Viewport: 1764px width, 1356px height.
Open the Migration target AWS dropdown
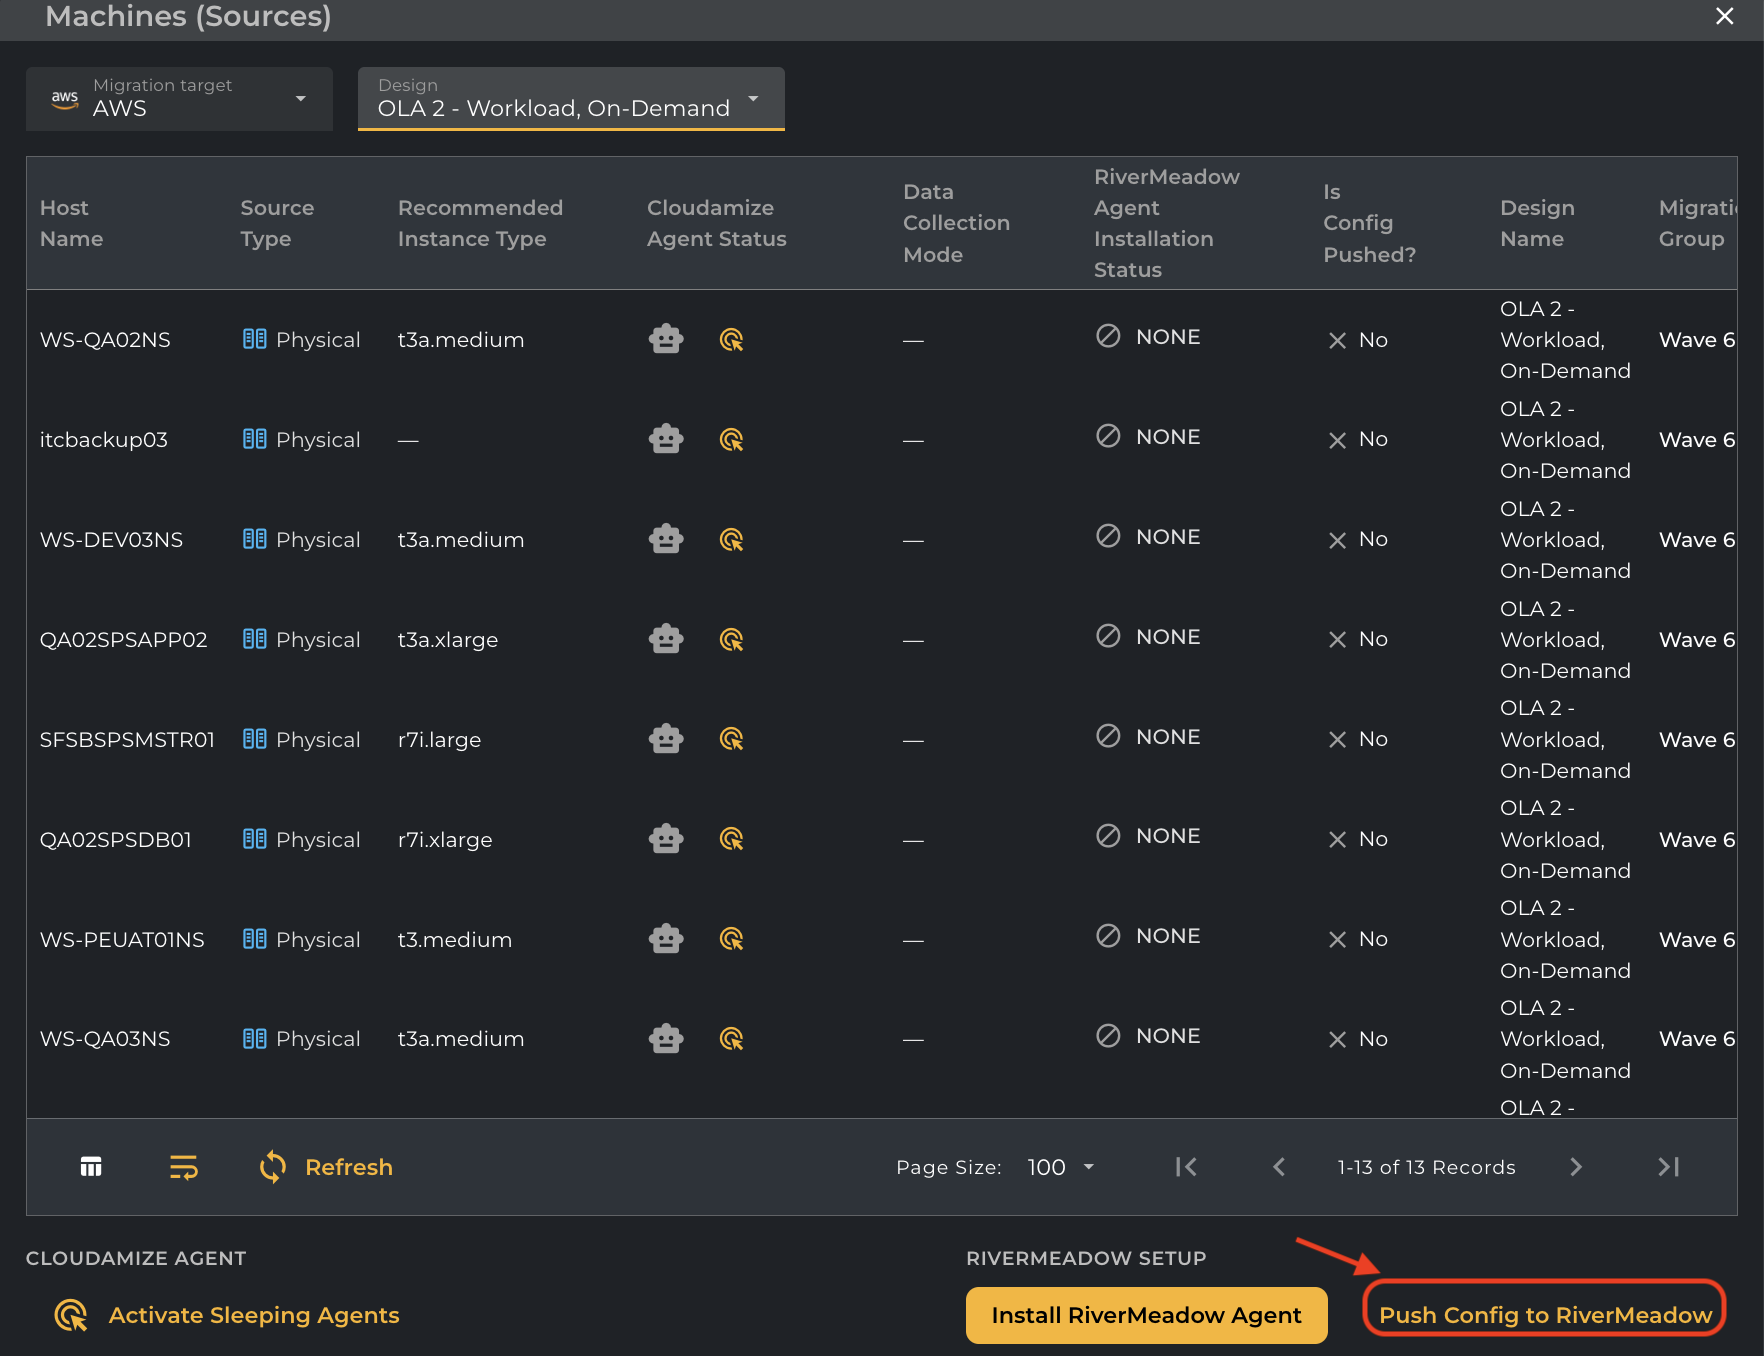tap(179, 99)
